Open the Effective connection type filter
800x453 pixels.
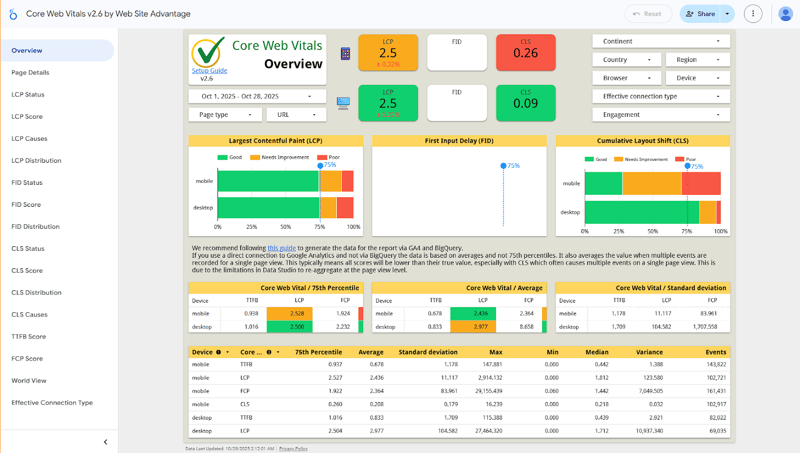click(x=661, y=96)
